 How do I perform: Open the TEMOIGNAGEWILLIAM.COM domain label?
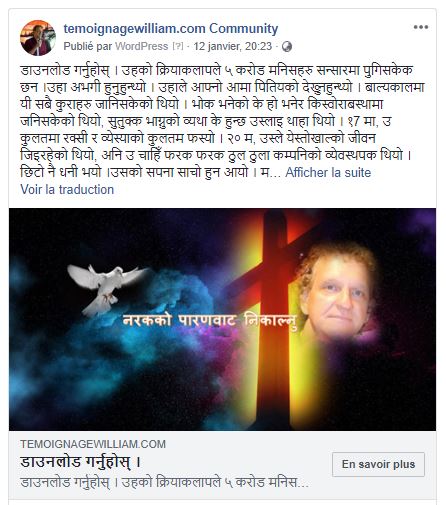coord(93,444)
